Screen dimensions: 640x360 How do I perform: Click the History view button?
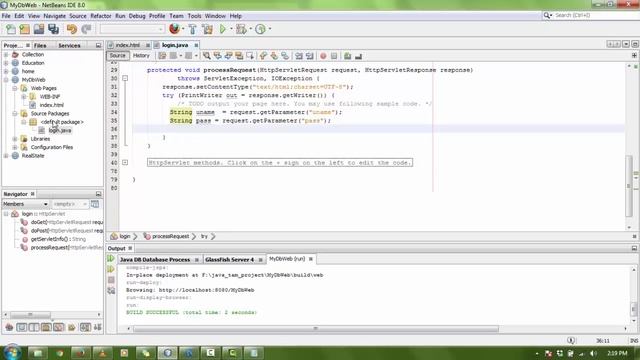pyautogui.click(x=141, y=56)
